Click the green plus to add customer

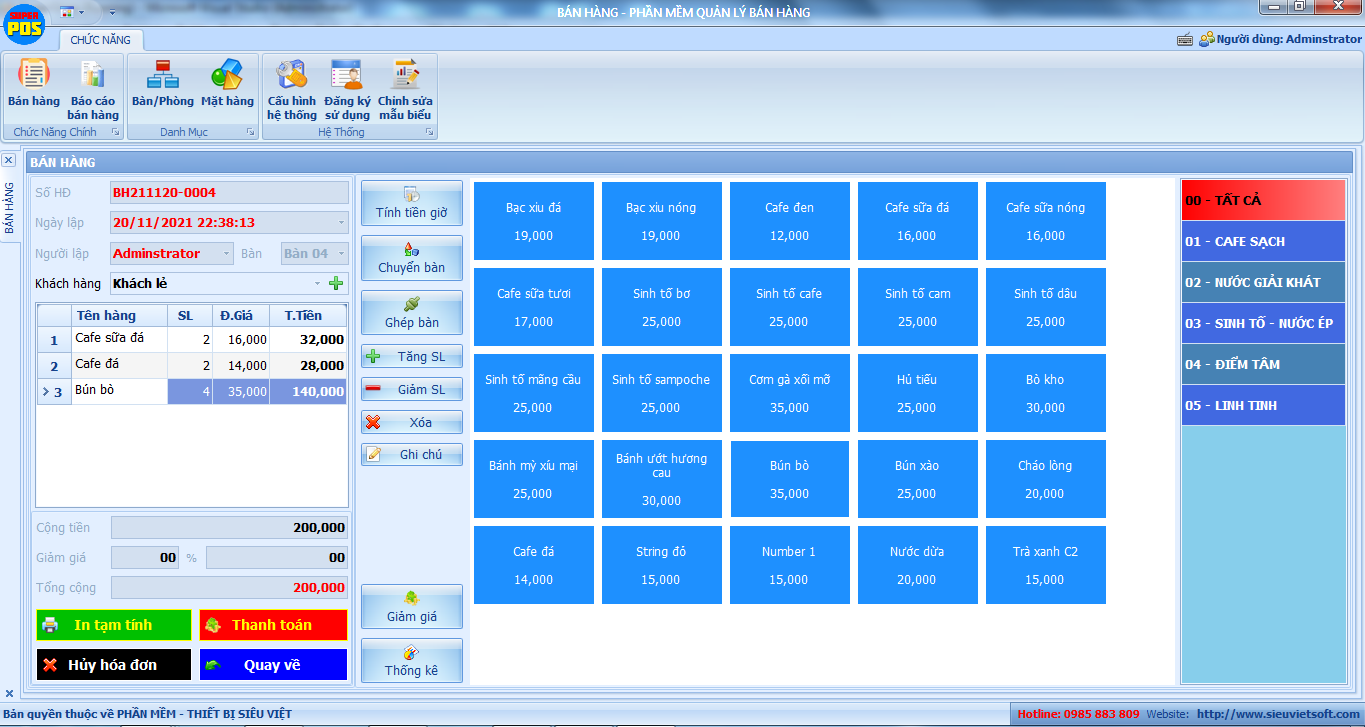(x=336, y=284)
